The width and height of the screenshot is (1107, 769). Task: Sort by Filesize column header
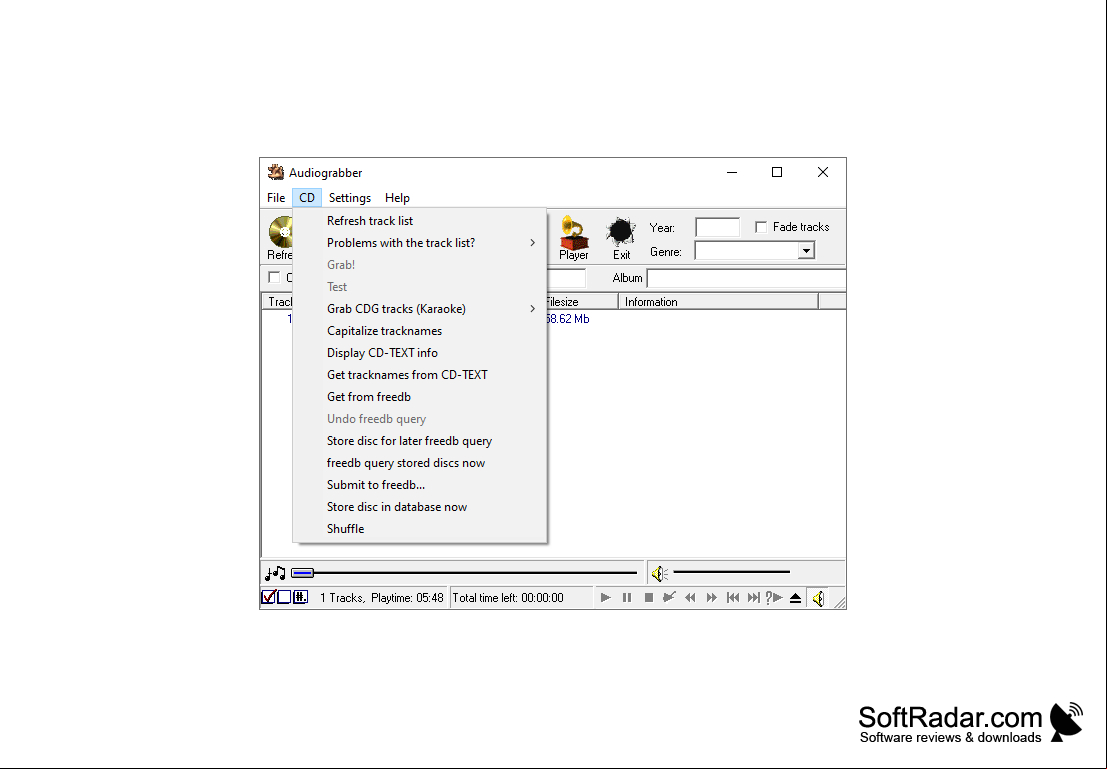(x=581, y=302)
